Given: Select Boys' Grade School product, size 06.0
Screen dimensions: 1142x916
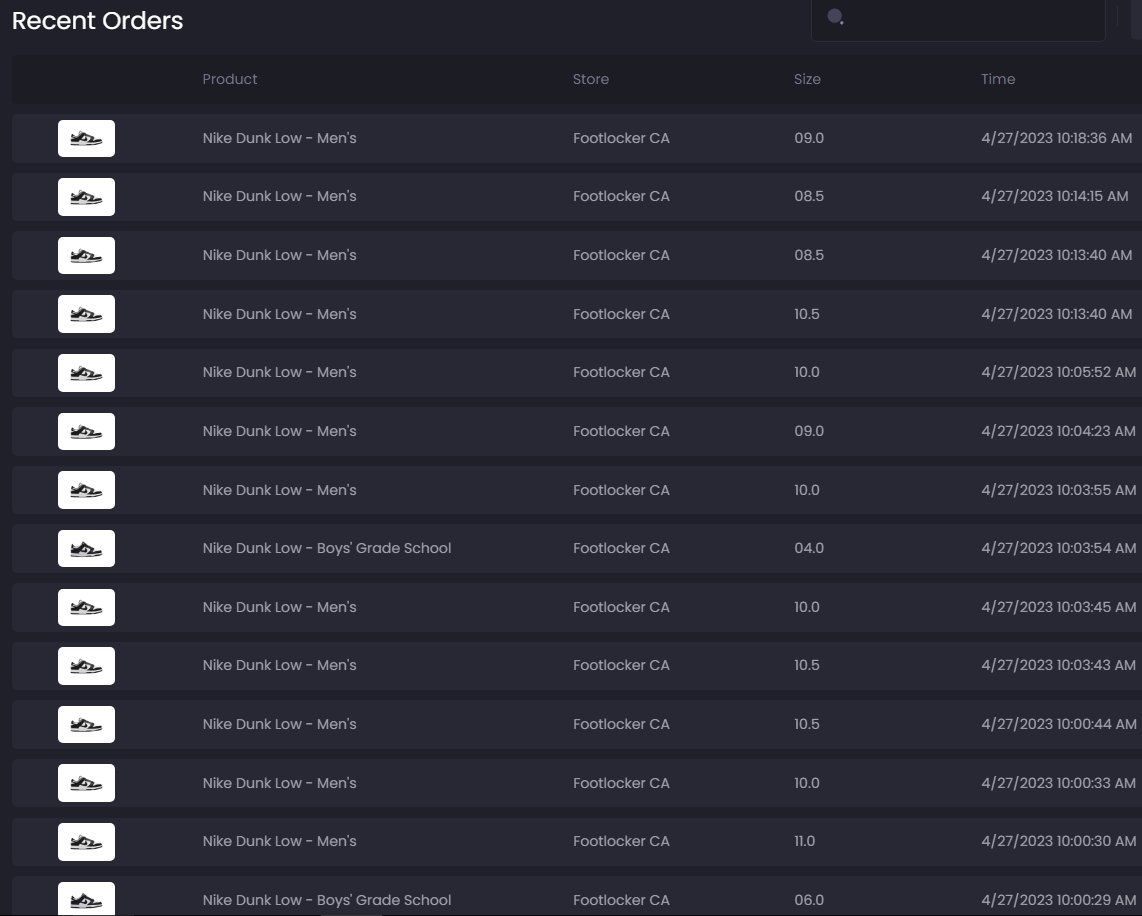Looking at the screenshot, I should (327, 900).
